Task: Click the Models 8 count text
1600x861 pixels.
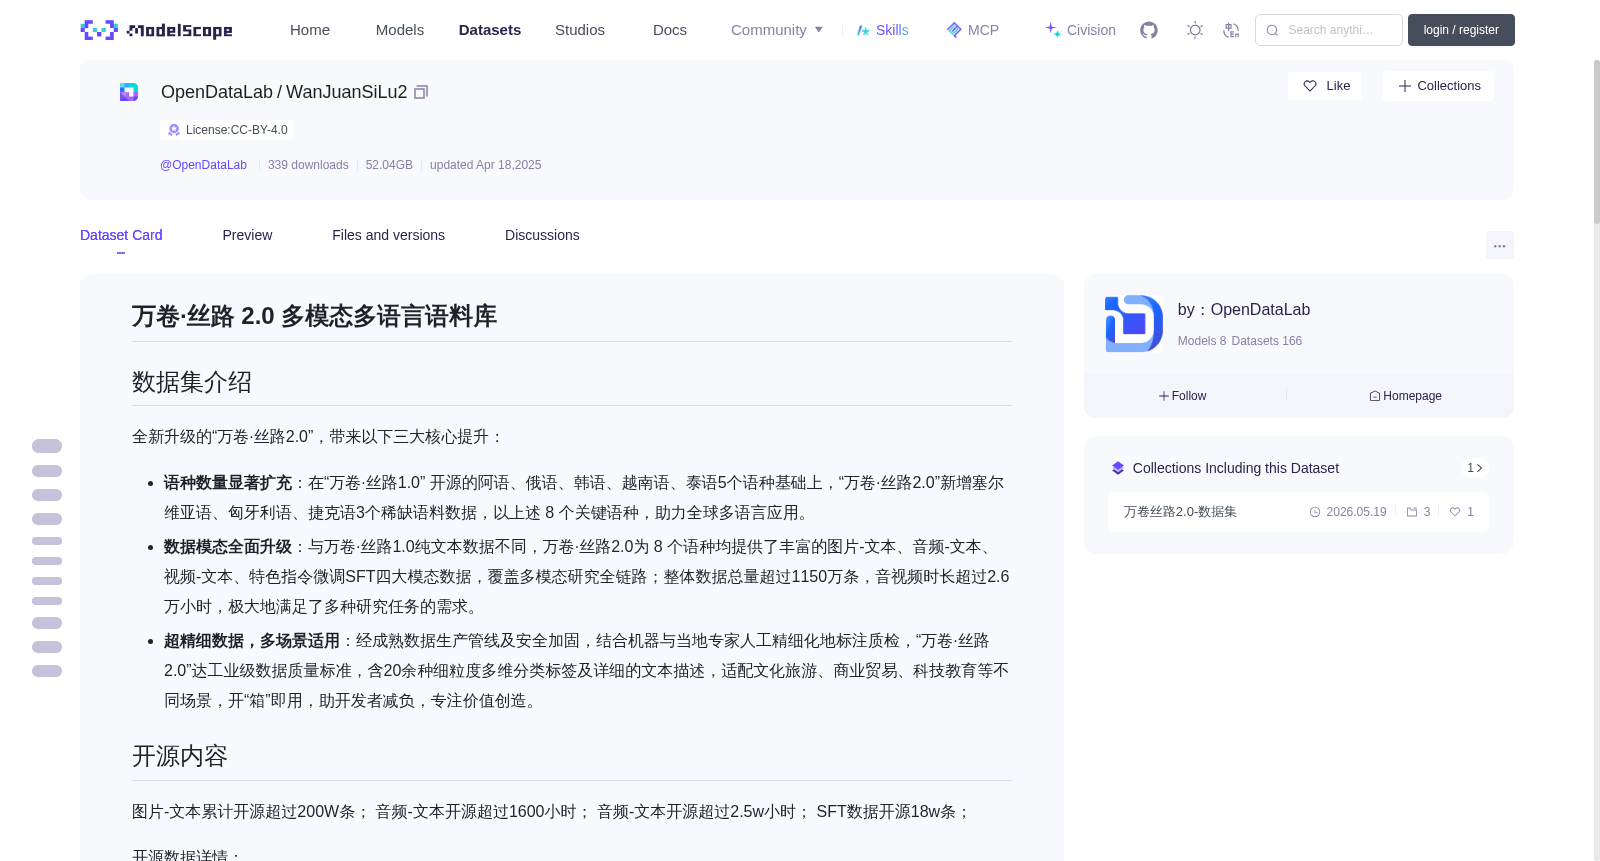Action: click(1202, 341)
